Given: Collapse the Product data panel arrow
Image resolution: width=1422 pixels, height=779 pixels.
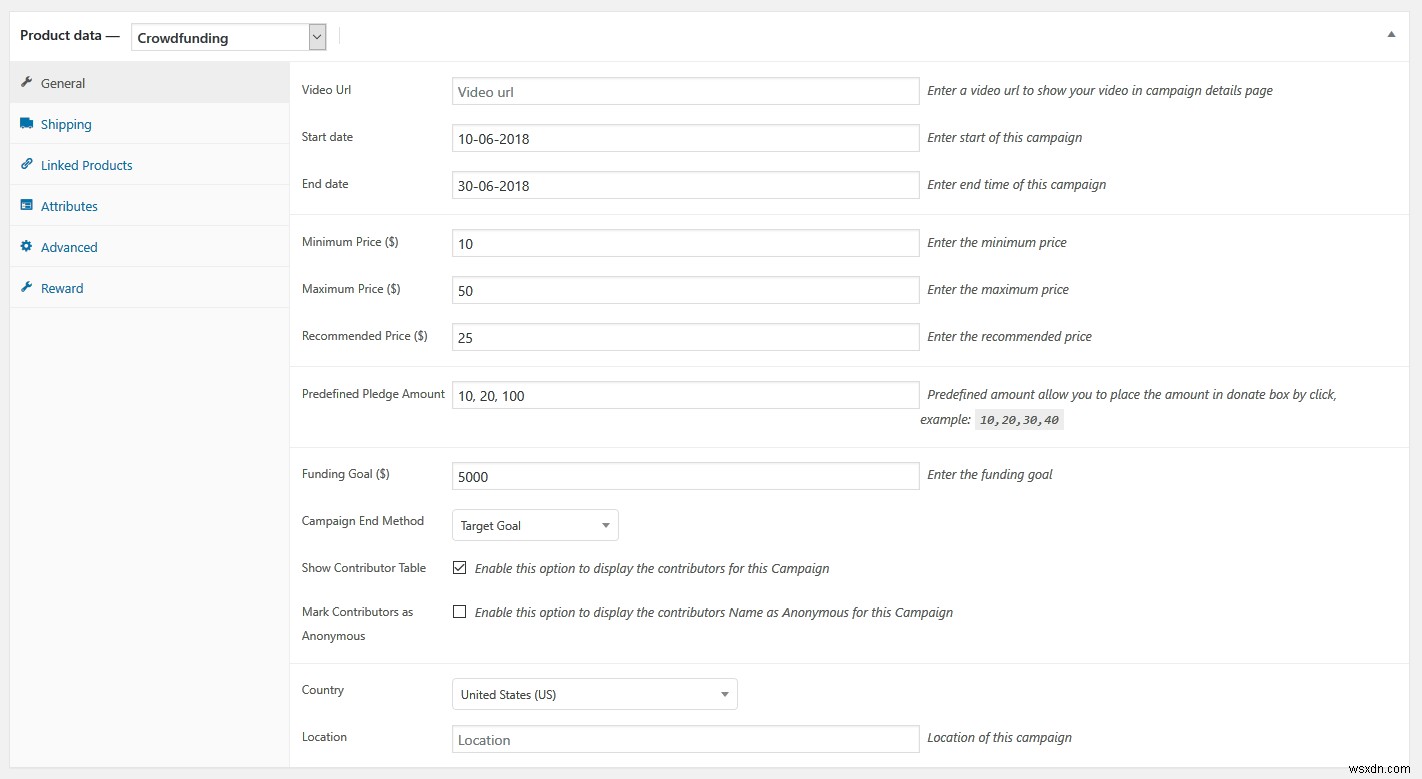Looking at the screenshot, I should click(x=1390, y=33).
